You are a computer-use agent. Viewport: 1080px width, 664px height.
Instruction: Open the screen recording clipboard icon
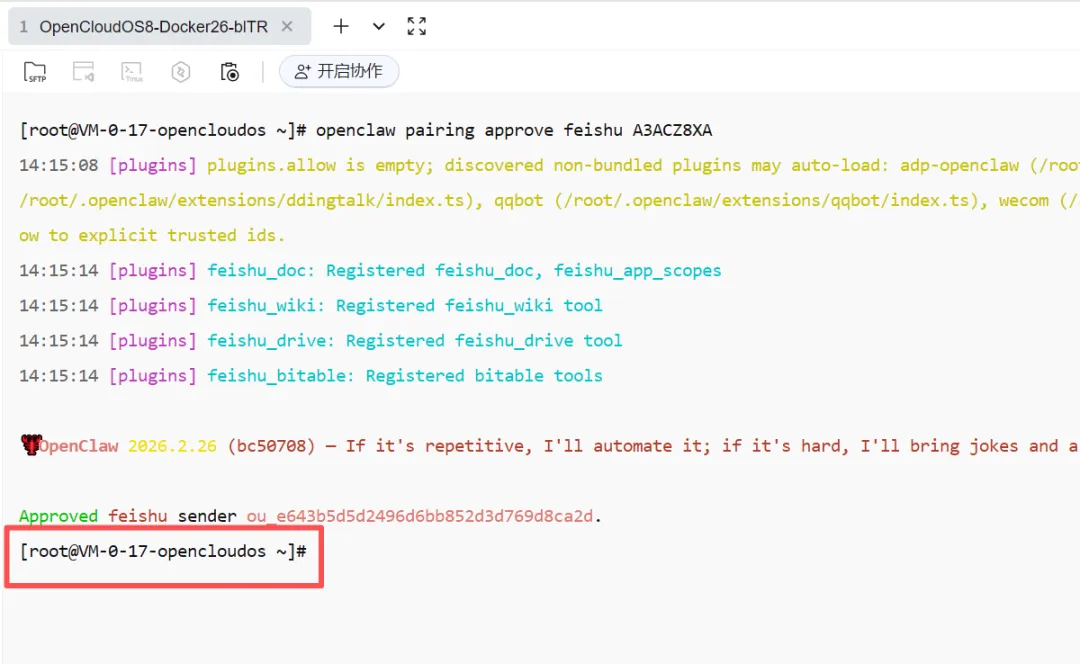pos(229,72)
